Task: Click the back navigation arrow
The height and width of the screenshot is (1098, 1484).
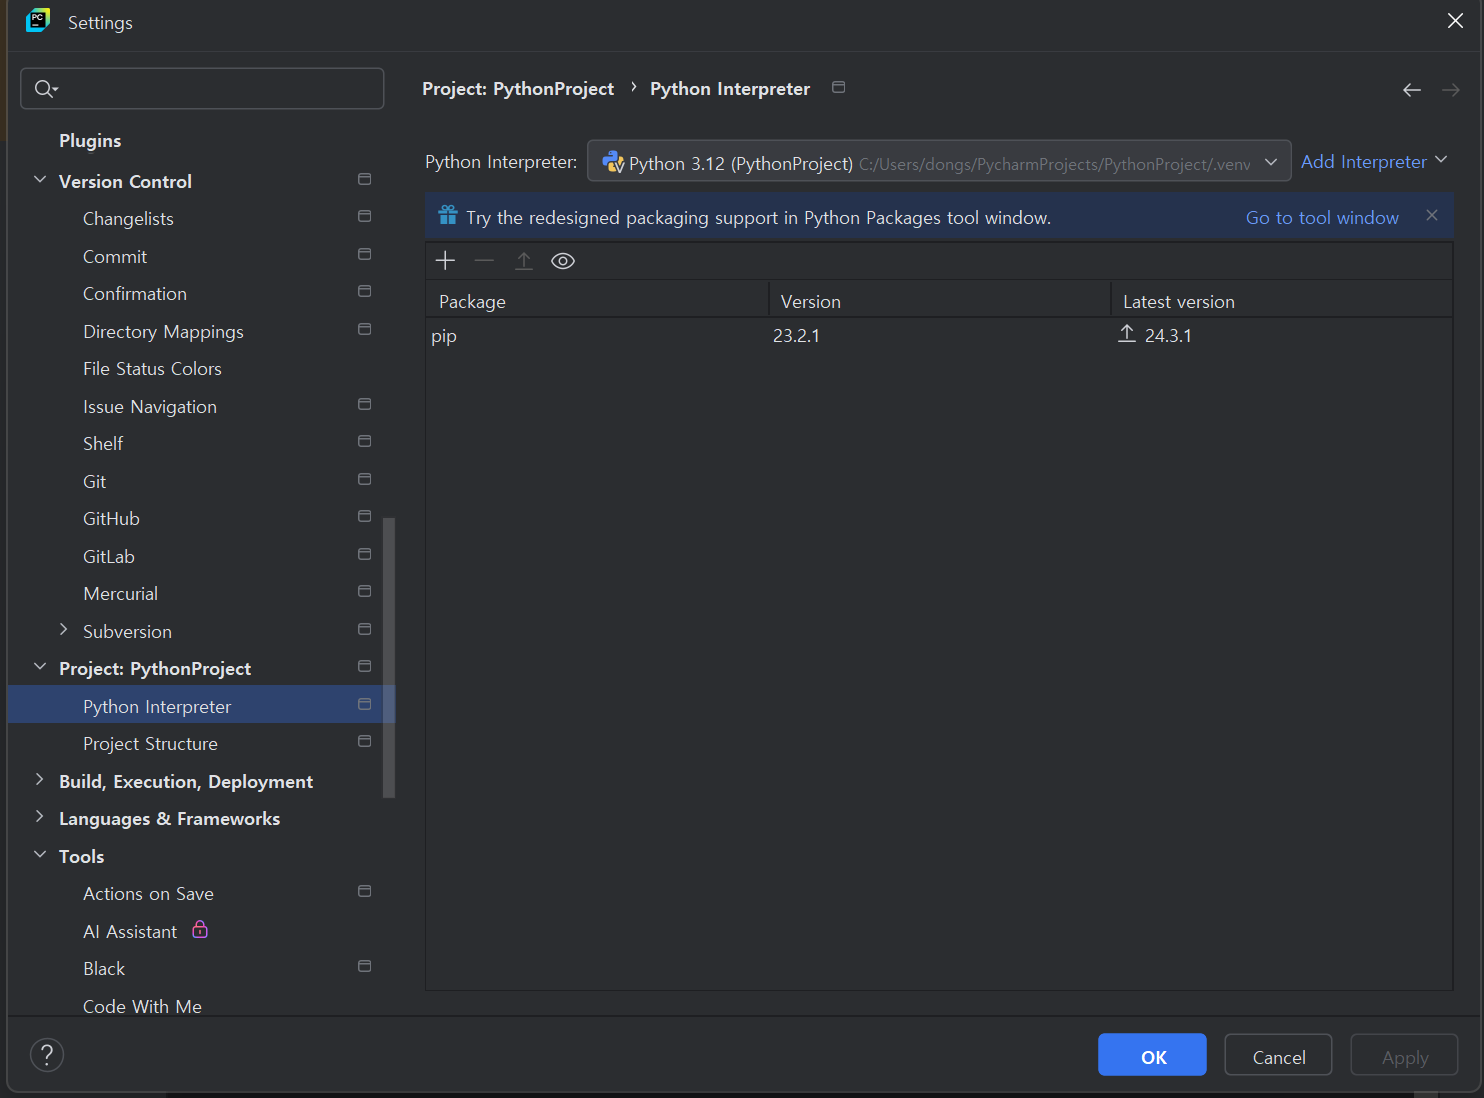Action: pyautogui.click(x=1411, y=90)
